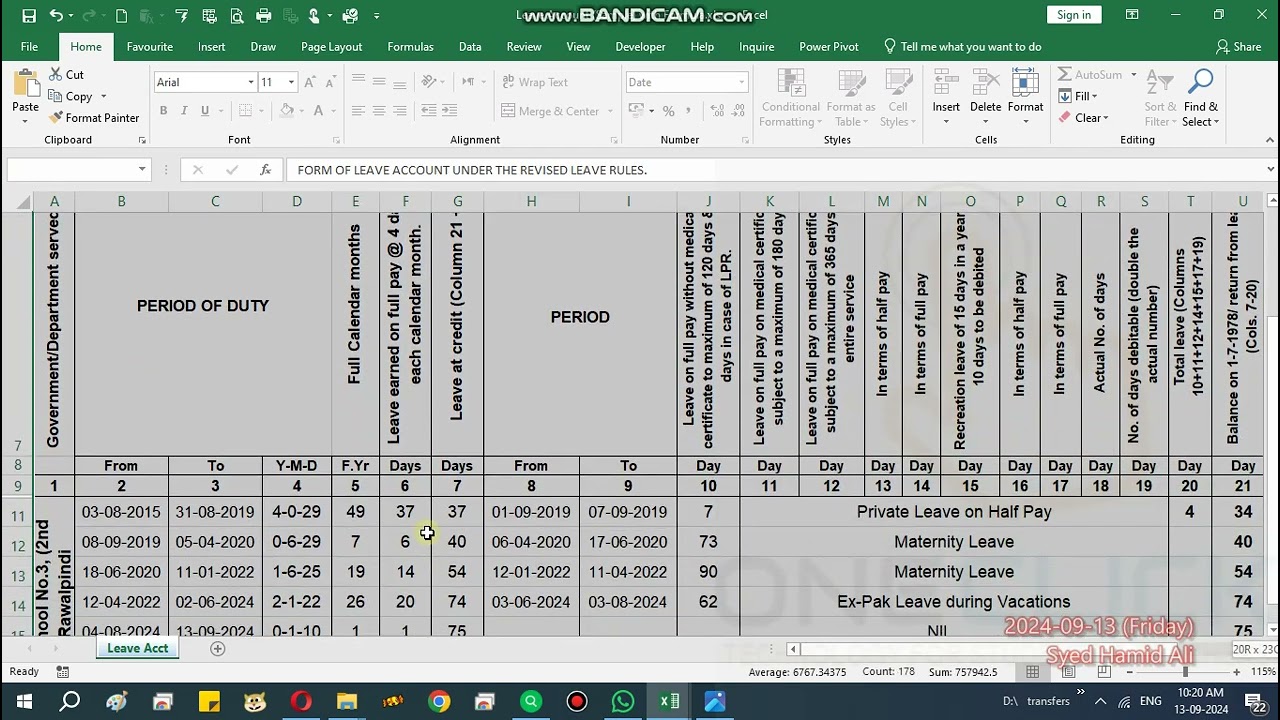Open the font size 11 dropdown
1280x720 pixels.
coord(291,82)
